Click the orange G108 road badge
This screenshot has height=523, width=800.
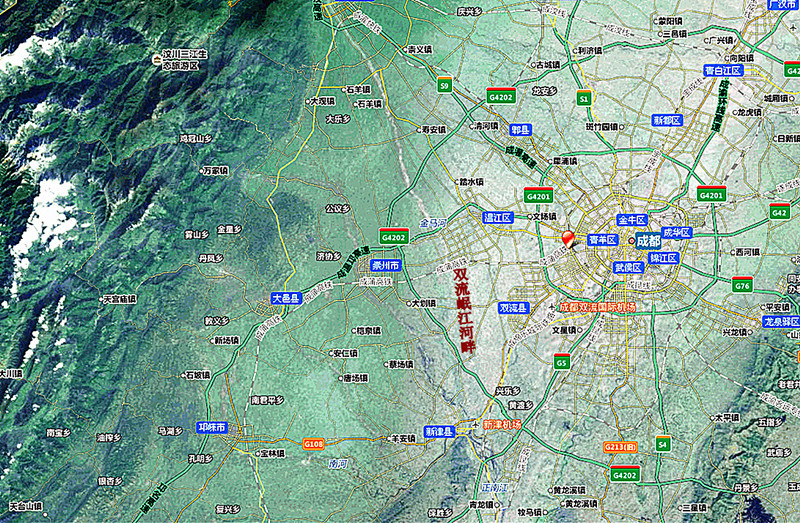pos(314,443)
